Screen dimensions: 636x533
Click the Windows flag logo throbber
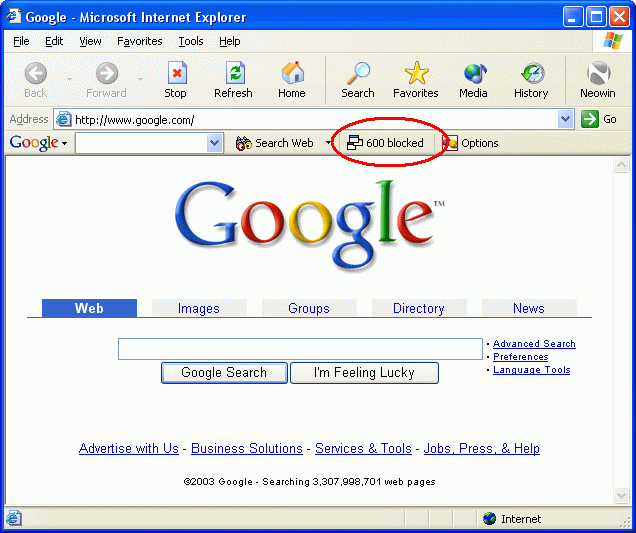[x=613, y=41]
